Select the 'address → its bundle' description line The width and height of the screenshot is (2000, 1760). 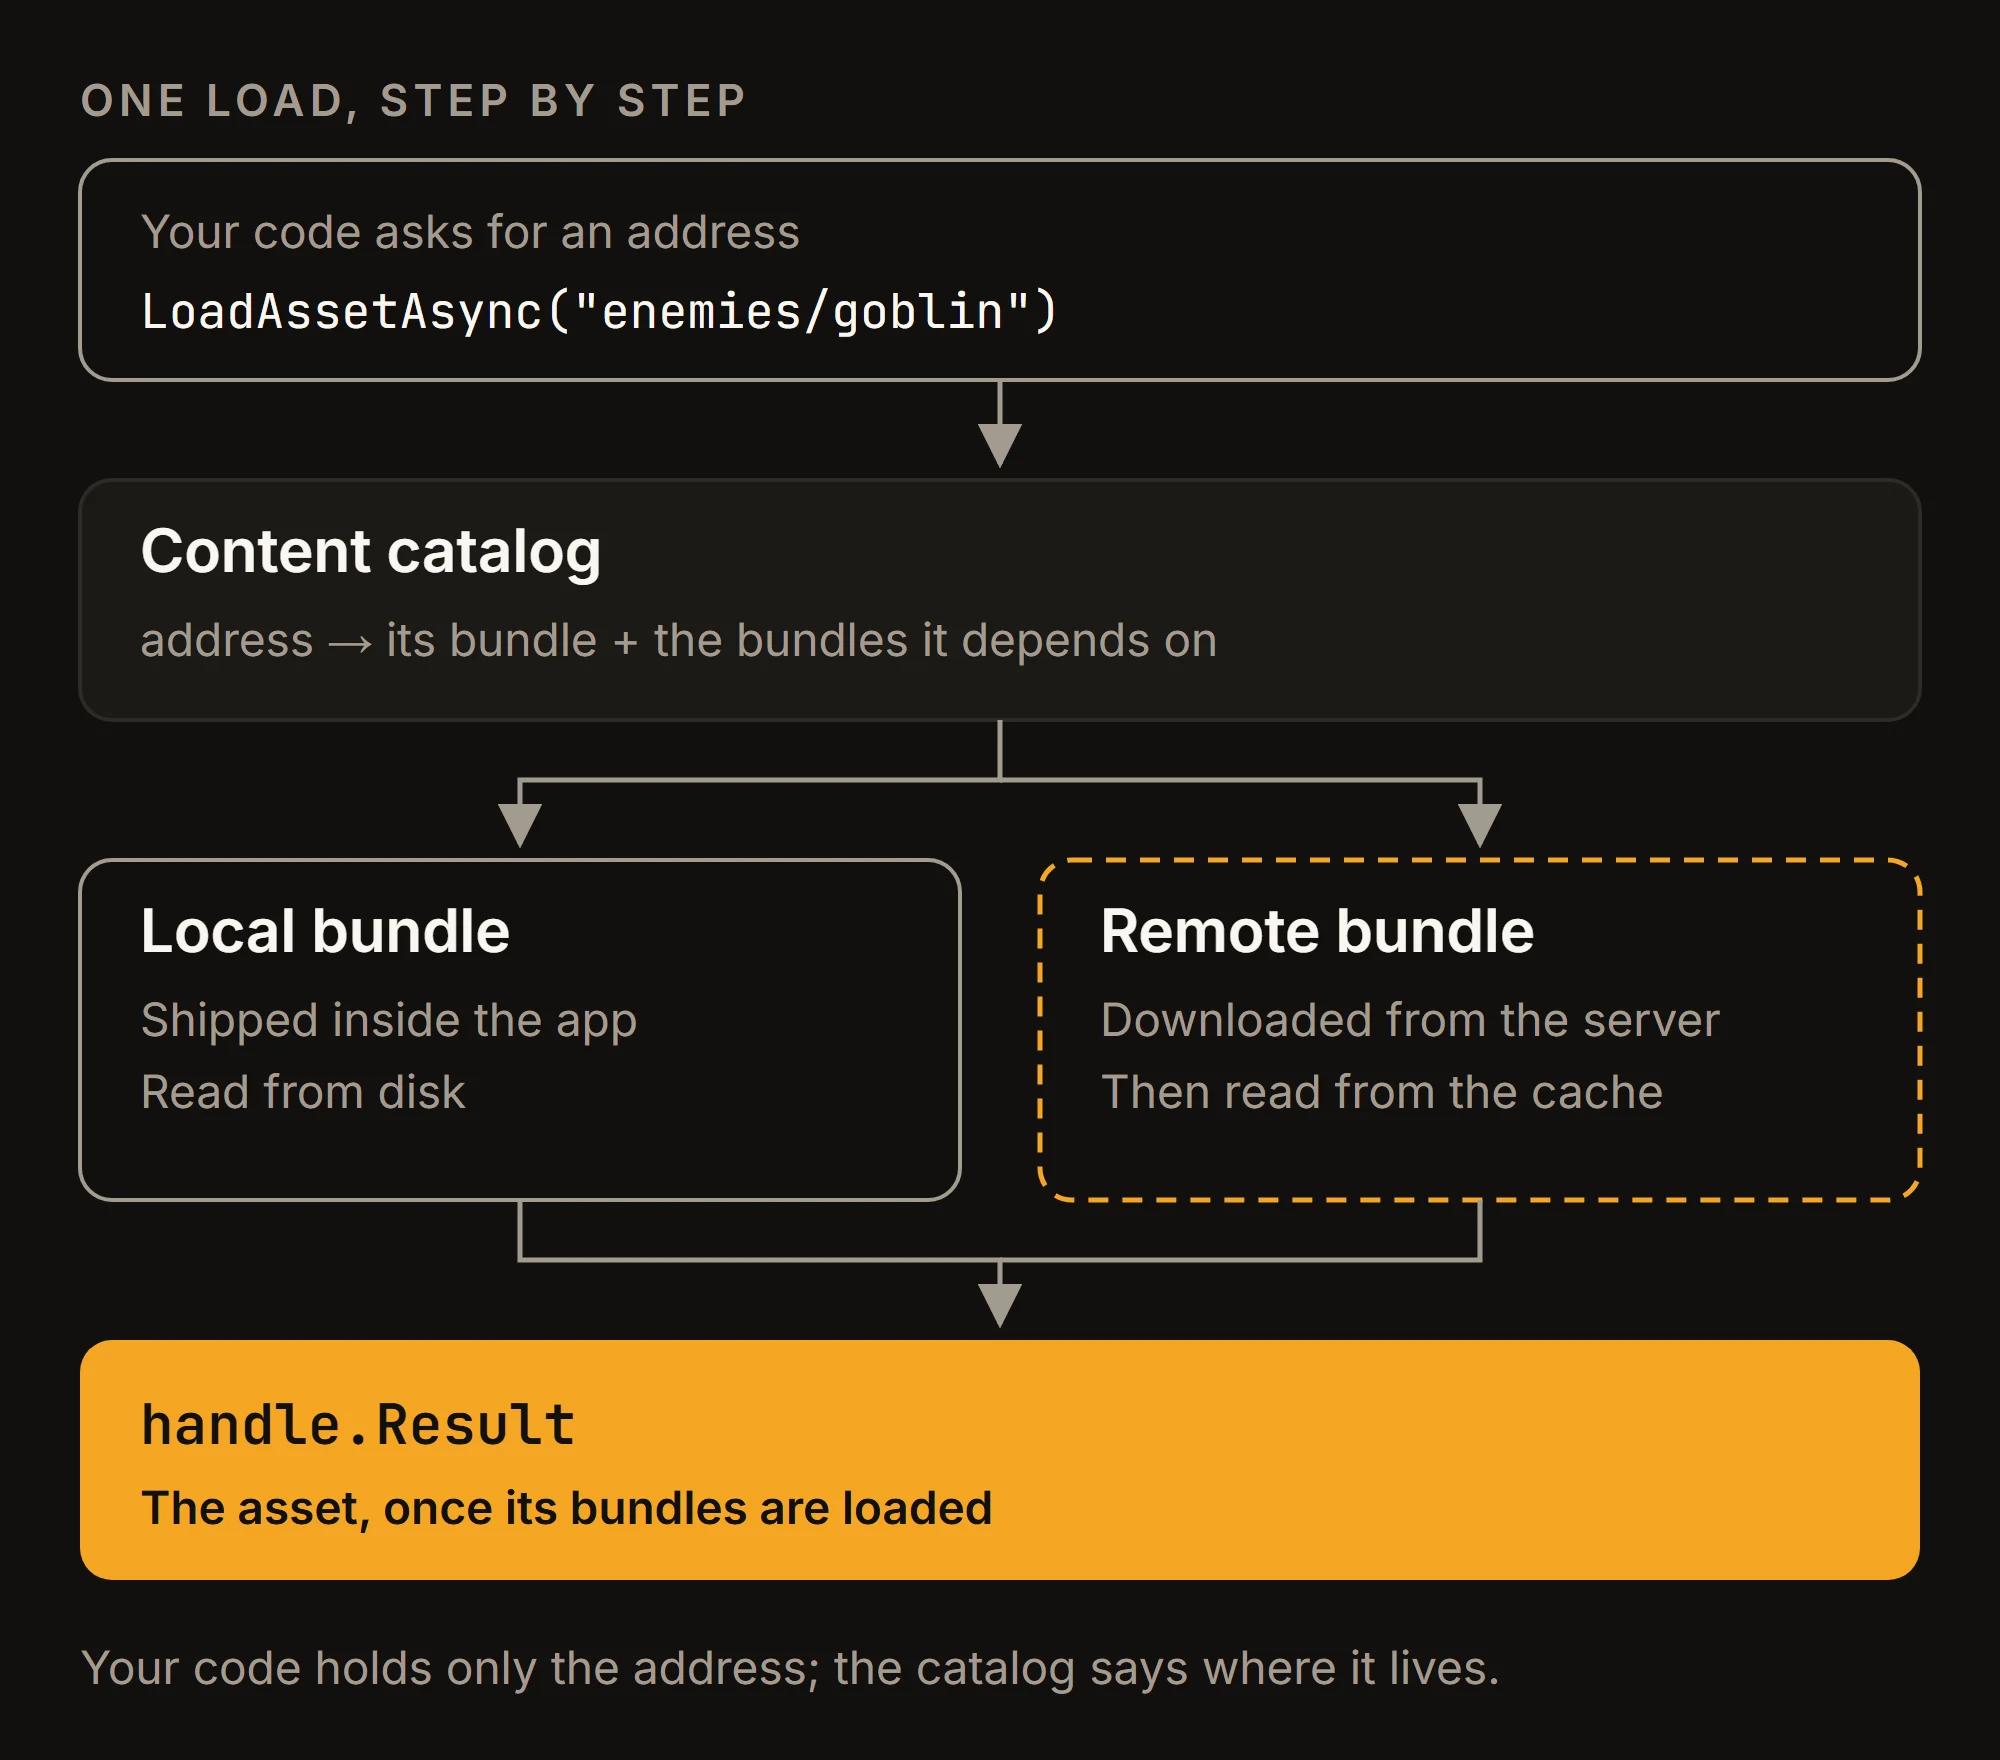click(x=679, y=640)
